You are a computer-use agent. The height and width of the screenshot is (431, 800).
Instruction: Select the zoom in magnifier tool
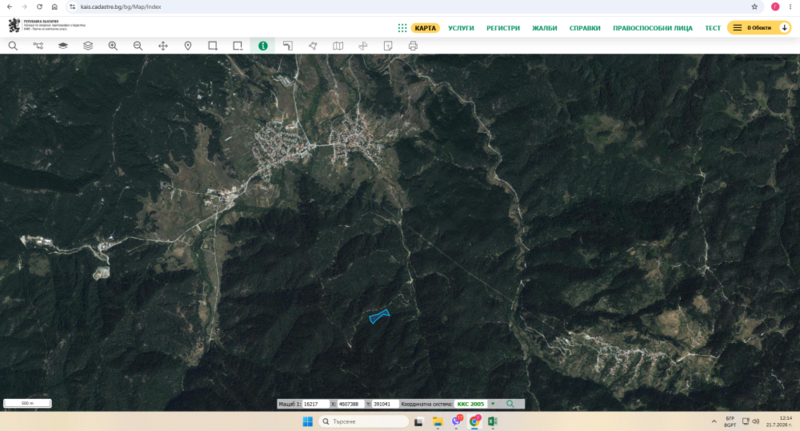click(113, 46)
